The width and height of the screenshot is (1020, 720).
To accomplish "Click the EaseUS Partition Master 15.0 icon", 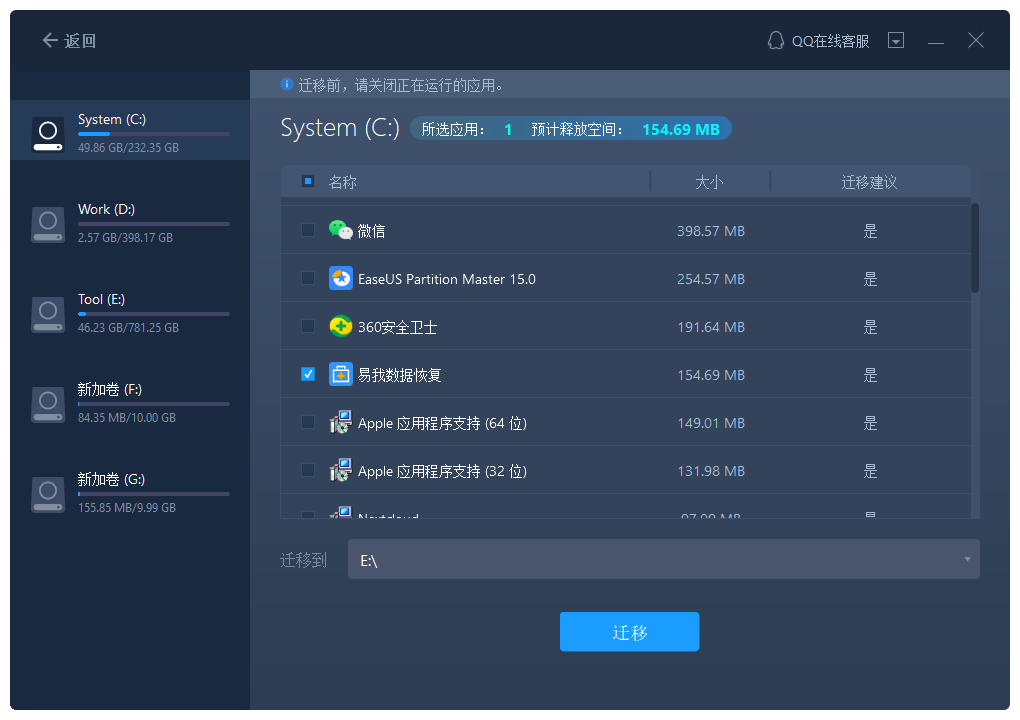I will 341,278.
